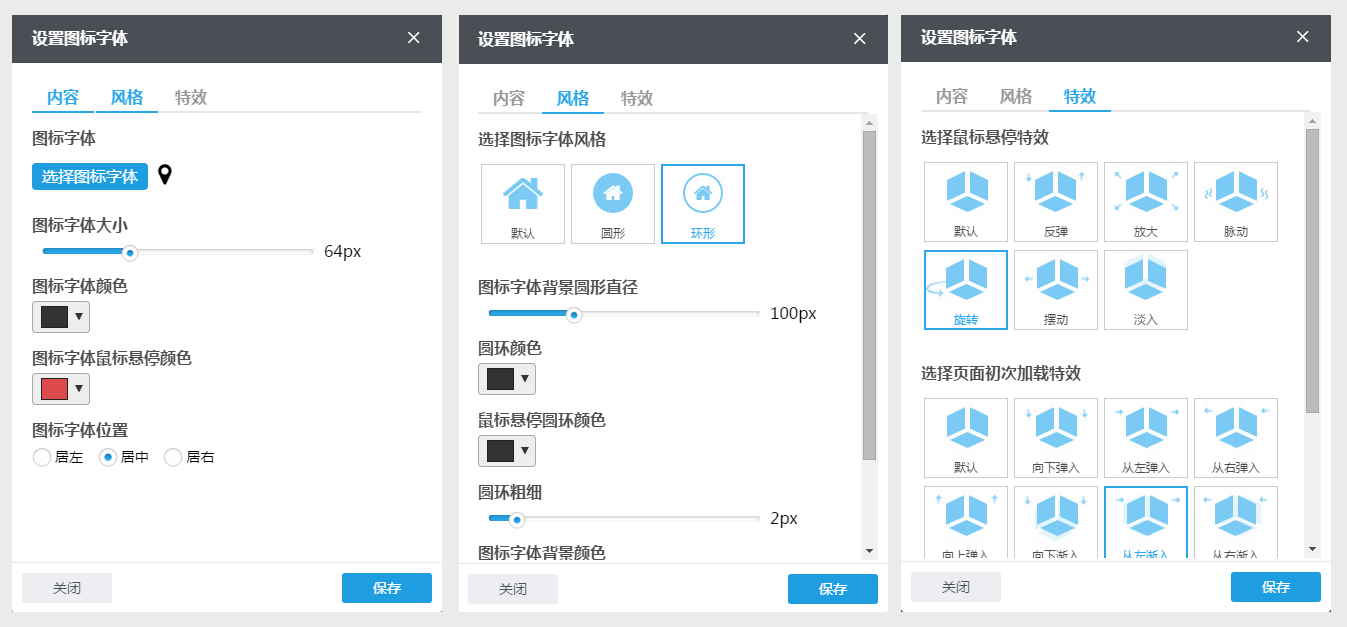Click the 圆环粗细 slider handle

coord(516,519)
